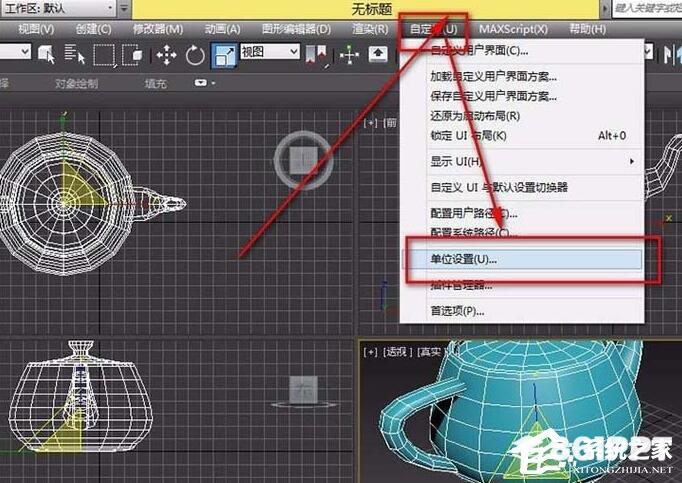Choose 配置用户路径(C)... menu entry
The height and width of the screenshot is (483, 682).
pos(522,213)
